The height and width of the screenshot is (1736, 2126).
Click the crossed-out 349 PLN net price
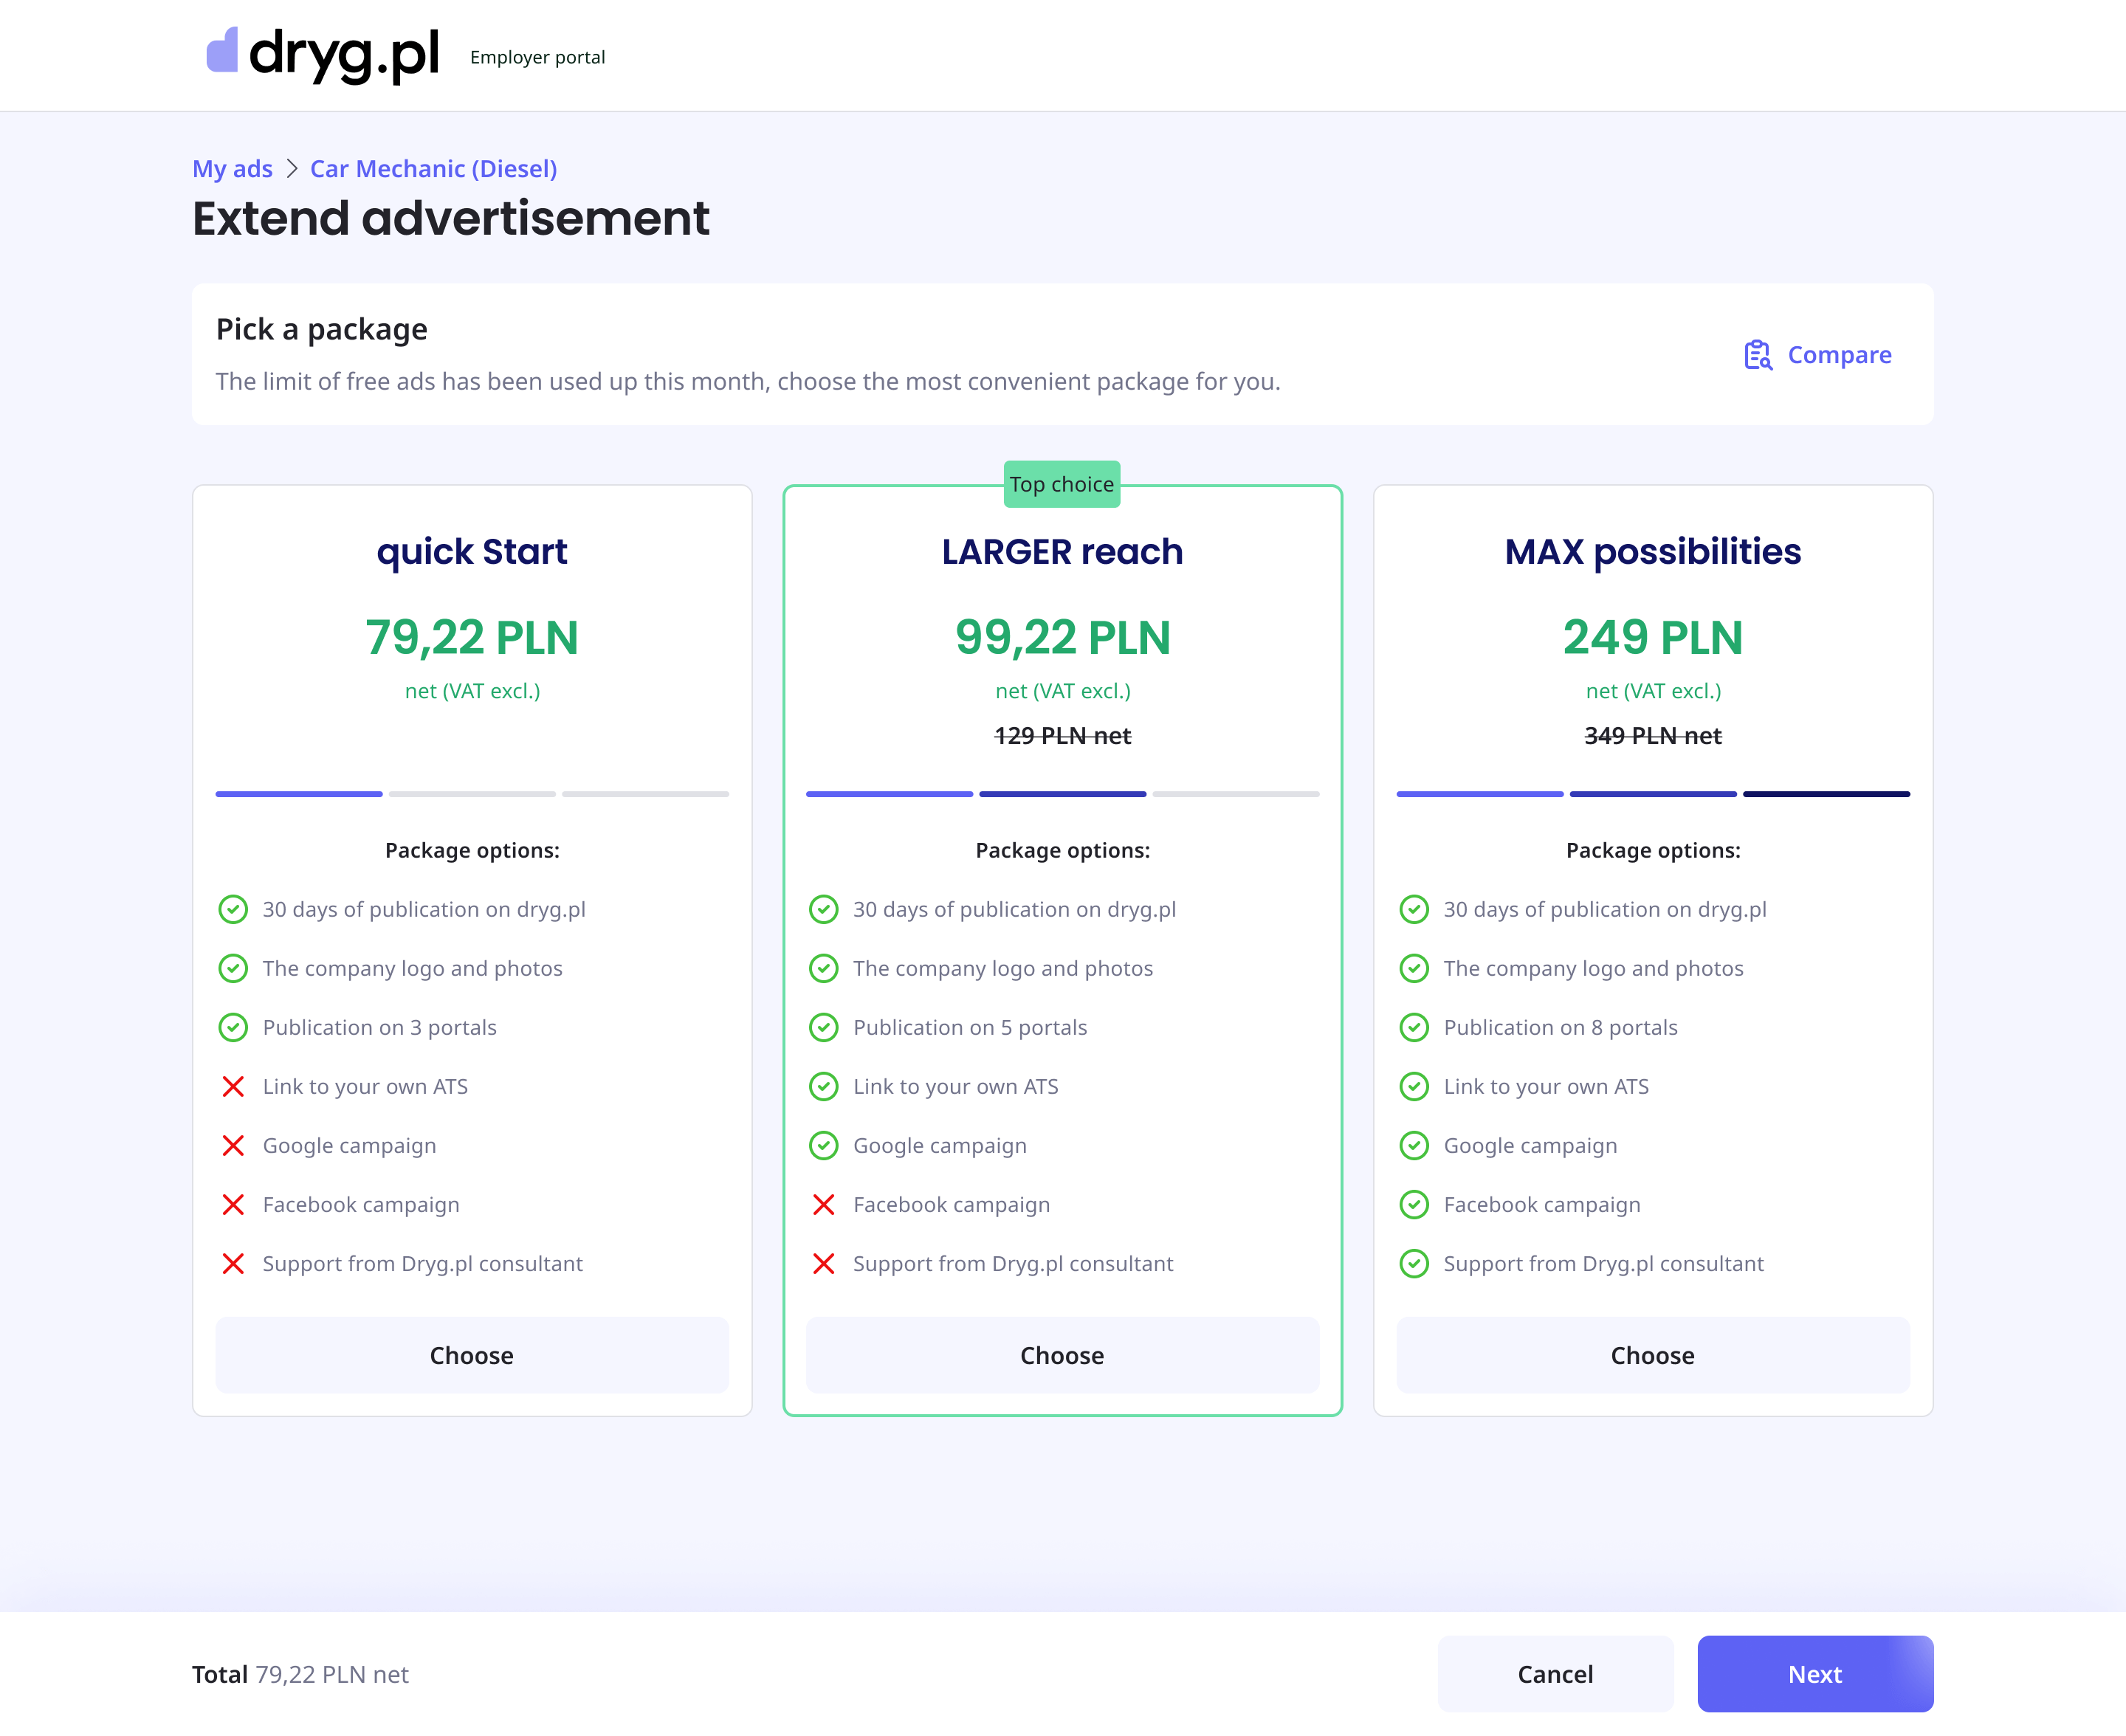pyautogui.click(x=1653, y=736)
